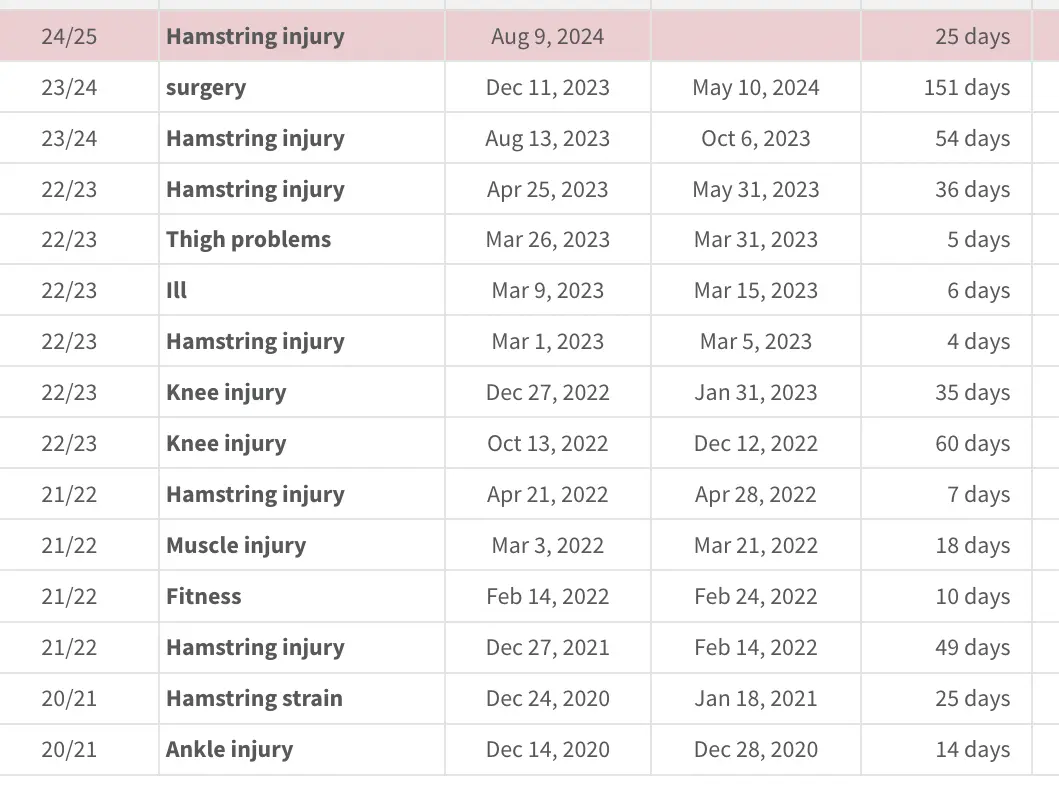The image size is (1059, 785).
Task: Click the Dec 24, 2020 start date
Action: point(548,699)
